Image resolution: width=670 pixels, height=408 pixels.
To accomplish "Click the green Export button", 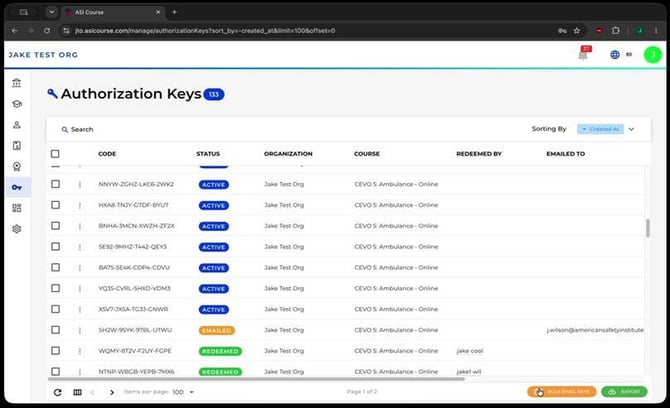I will coord(624,392).
